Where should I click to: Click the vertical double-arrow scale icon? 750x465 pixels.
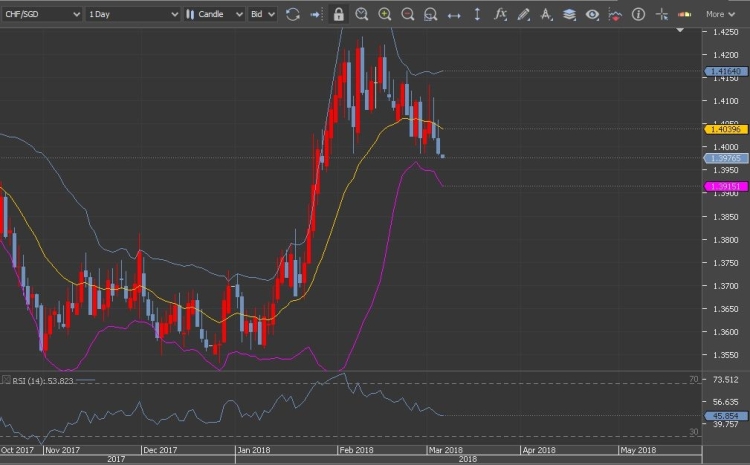(x=477, y=14)
